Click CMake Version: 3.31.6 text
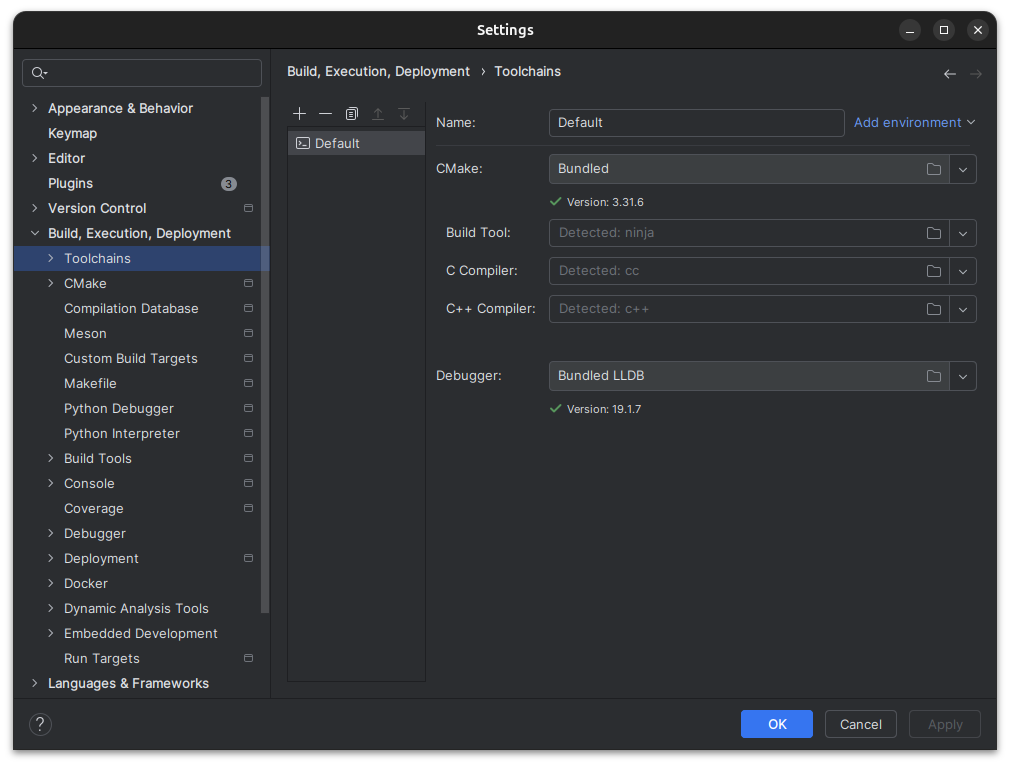This screenshot has width=1010, height=766. (x=605, y=202)
